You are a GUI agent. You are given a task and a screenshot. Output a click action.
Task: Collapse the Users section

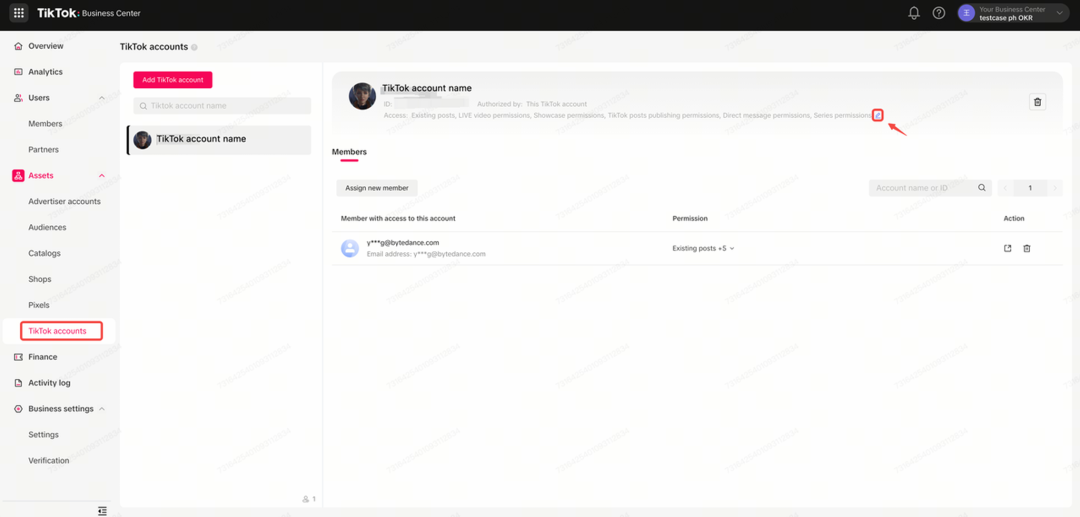tap(102, 98)
